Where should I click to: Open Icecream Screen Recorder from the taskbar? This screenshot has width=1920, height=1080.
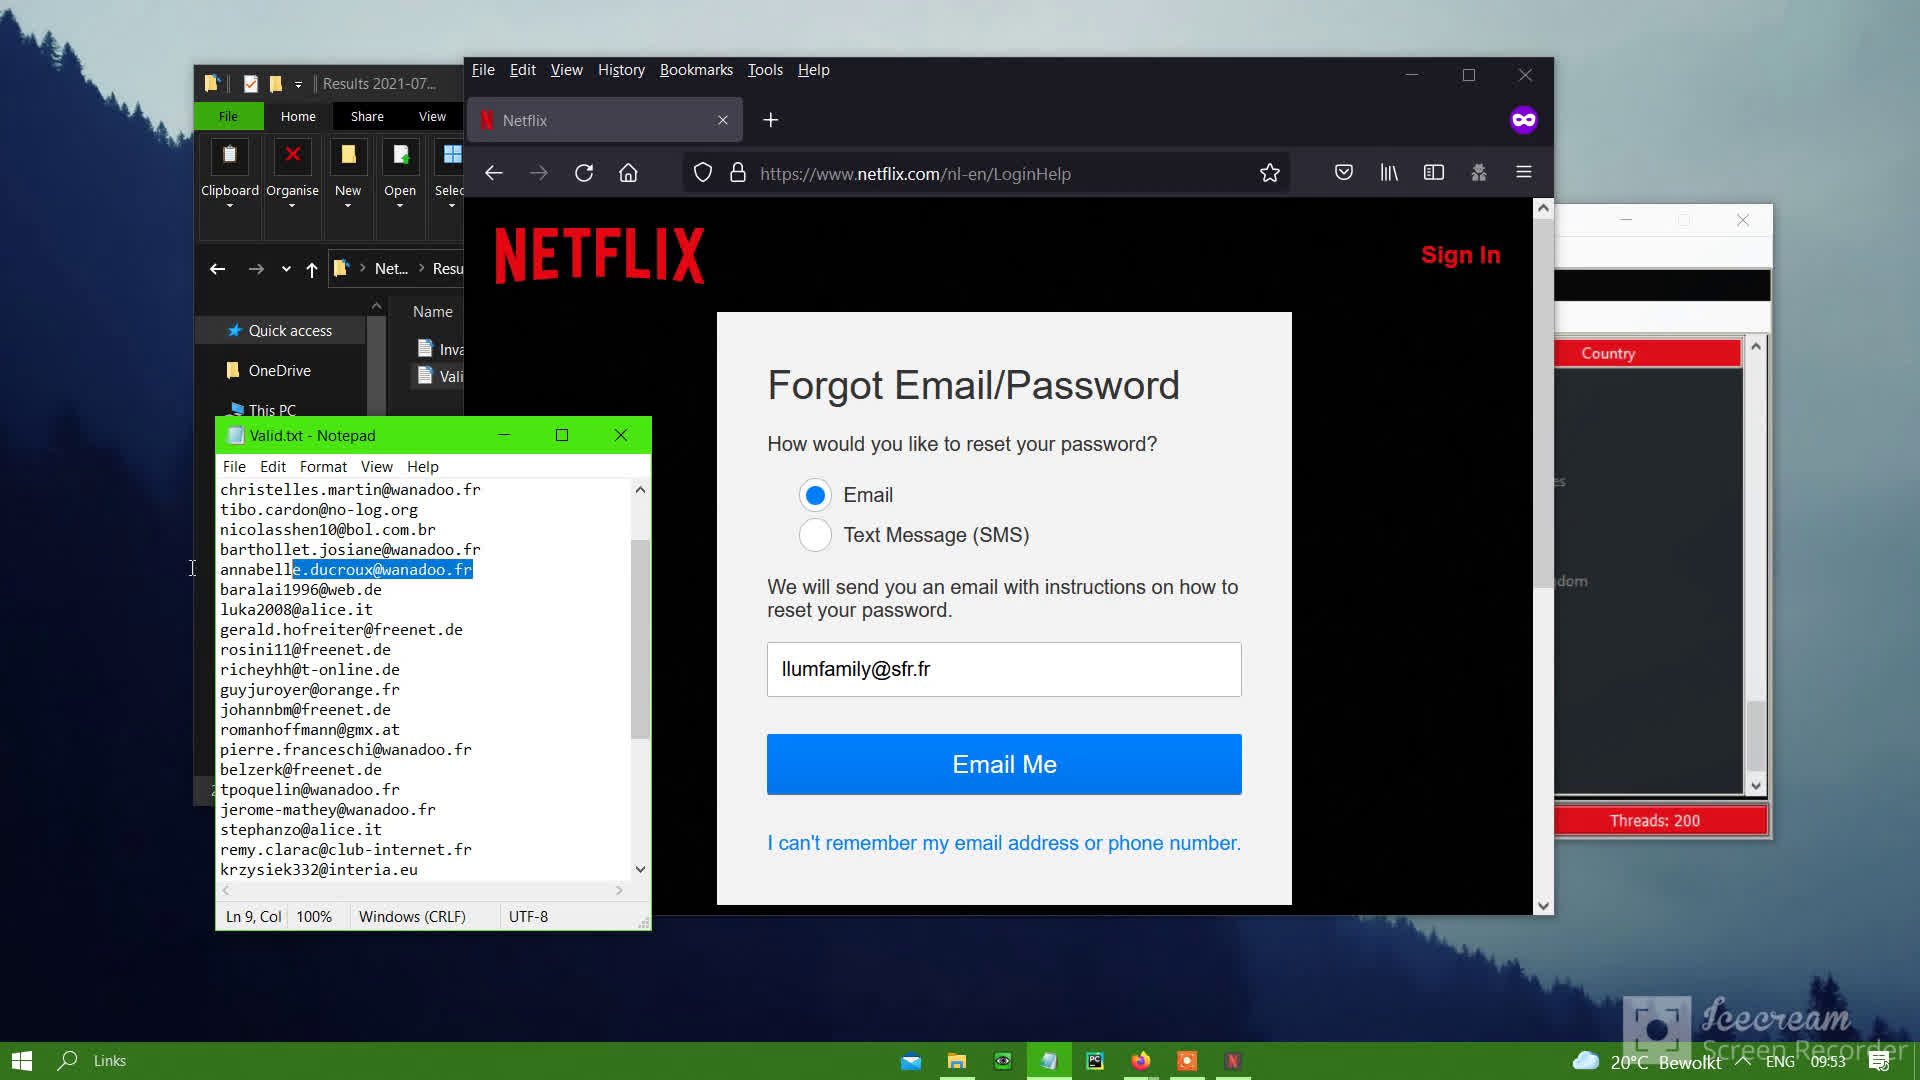coord(1187,1060)
